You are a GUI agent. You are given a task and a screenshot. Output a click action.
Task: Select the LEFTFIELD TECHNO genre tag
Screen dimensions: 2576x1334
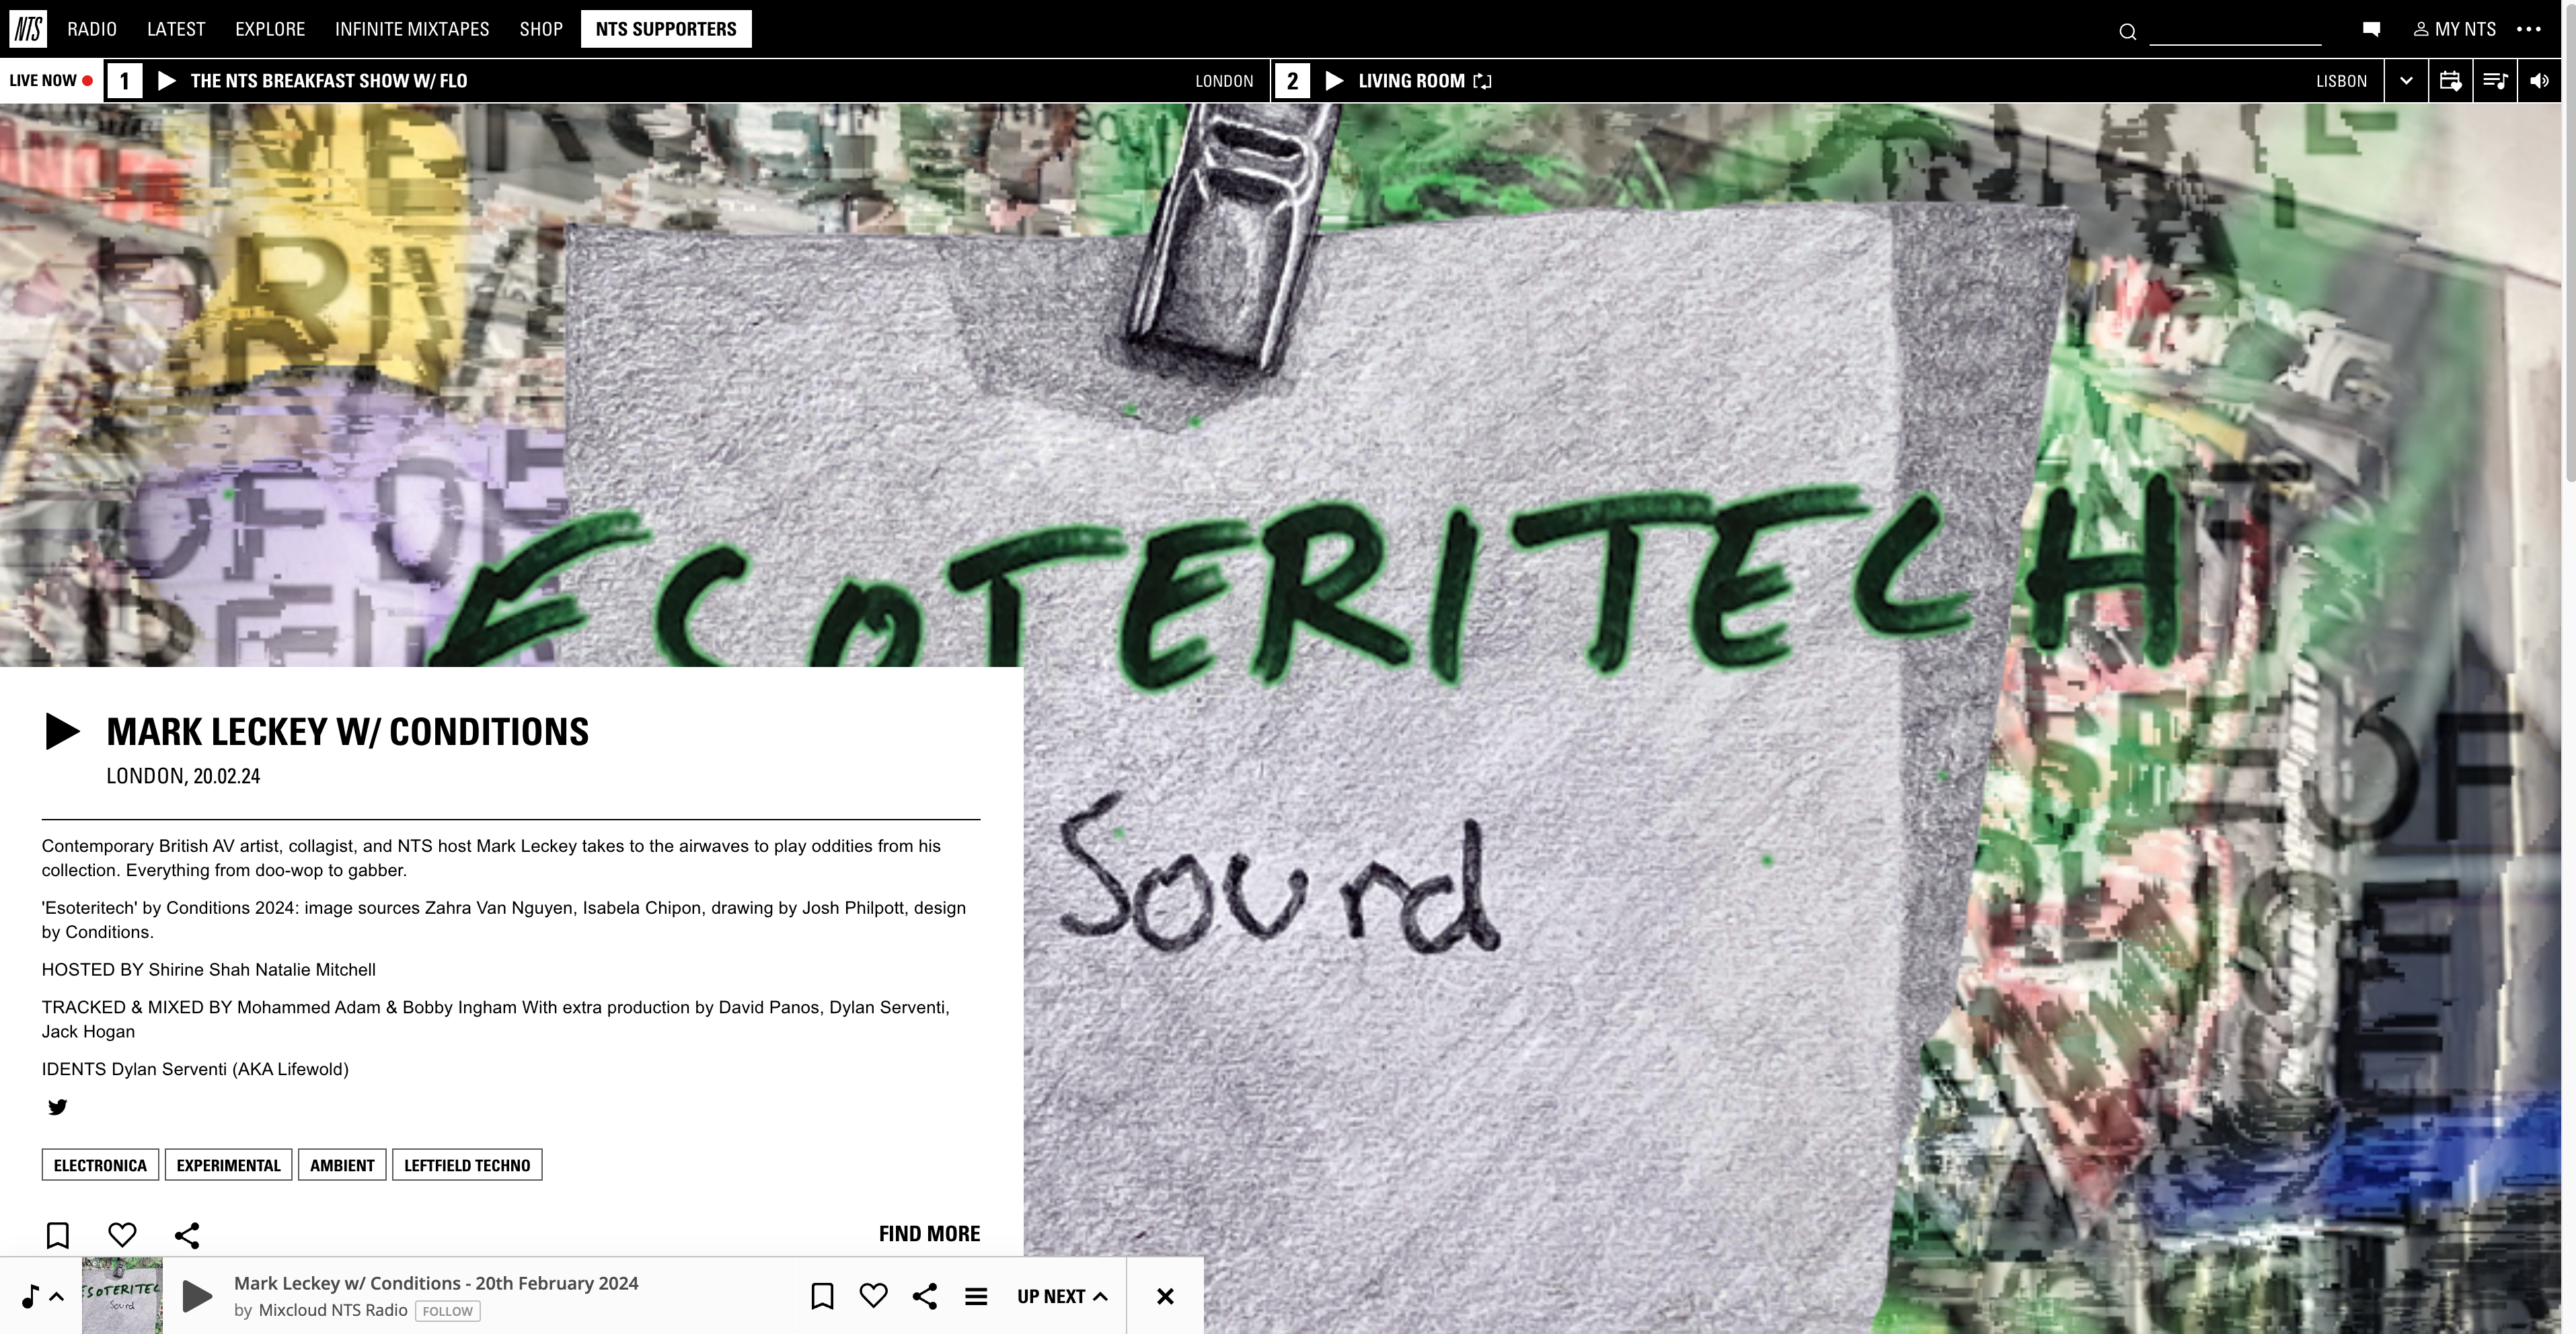[467, 1165]
